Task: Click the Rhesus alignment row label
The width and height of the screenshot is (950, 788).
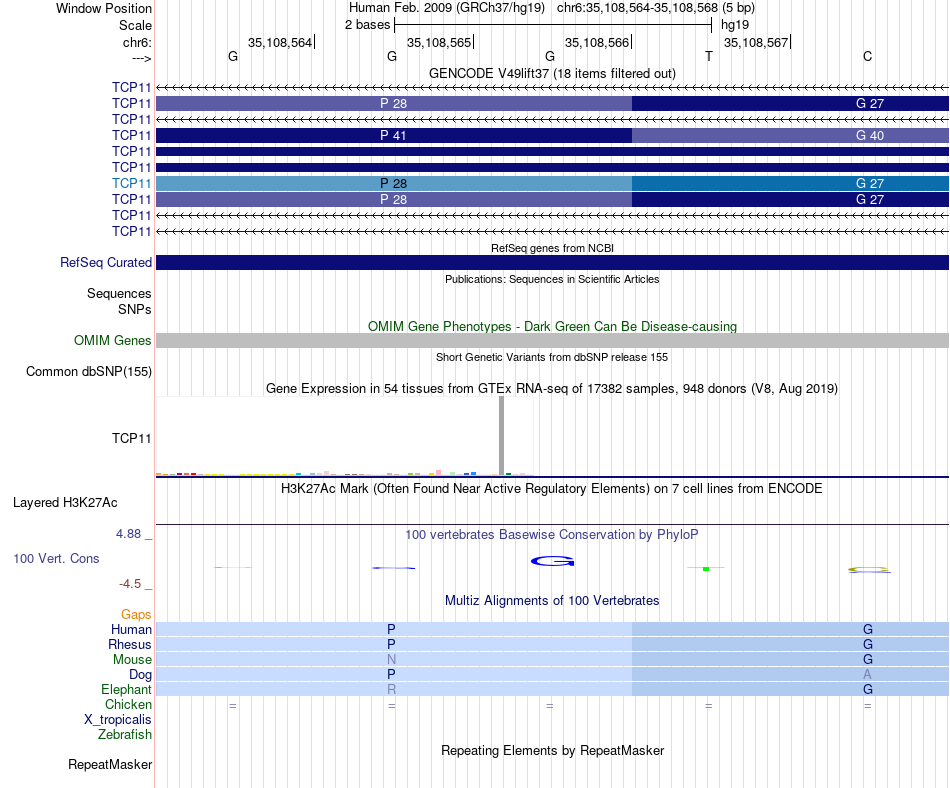Action: [x=130, y=644]
